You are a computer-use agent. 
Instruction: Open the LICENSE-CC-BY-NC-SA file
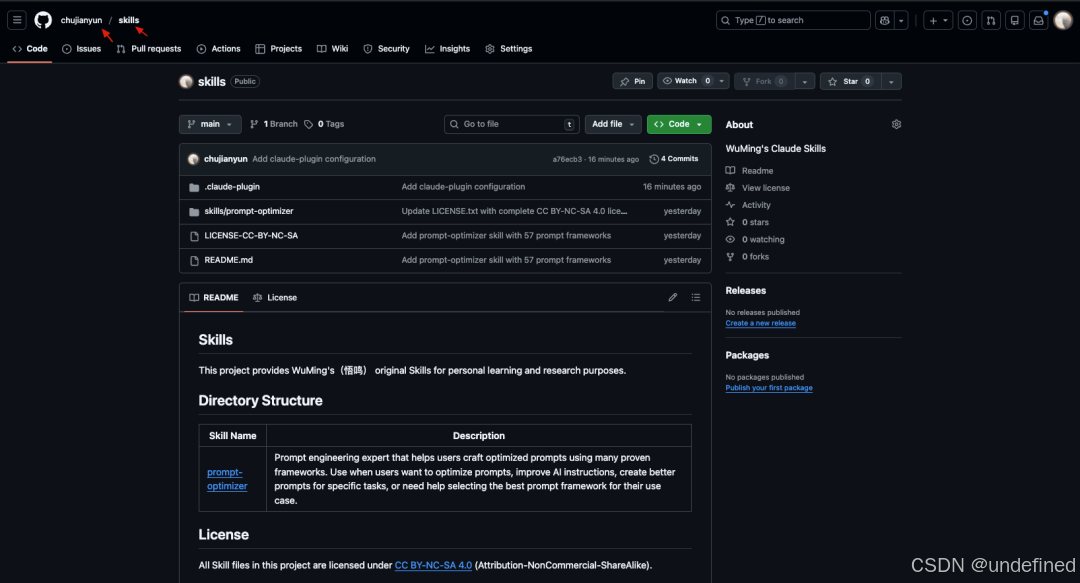[x=251, y=236]
